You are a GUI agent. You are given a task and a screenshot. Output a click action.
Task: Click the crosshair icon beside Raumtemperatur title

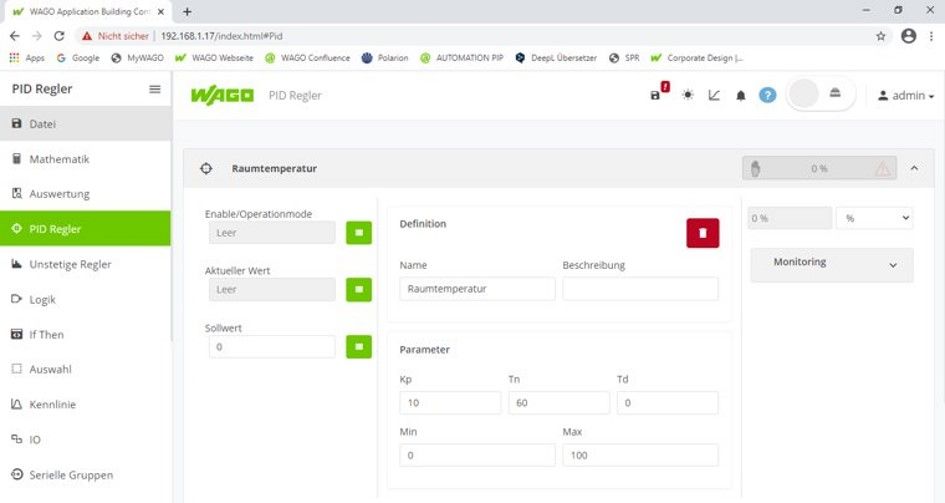[207, 168]
